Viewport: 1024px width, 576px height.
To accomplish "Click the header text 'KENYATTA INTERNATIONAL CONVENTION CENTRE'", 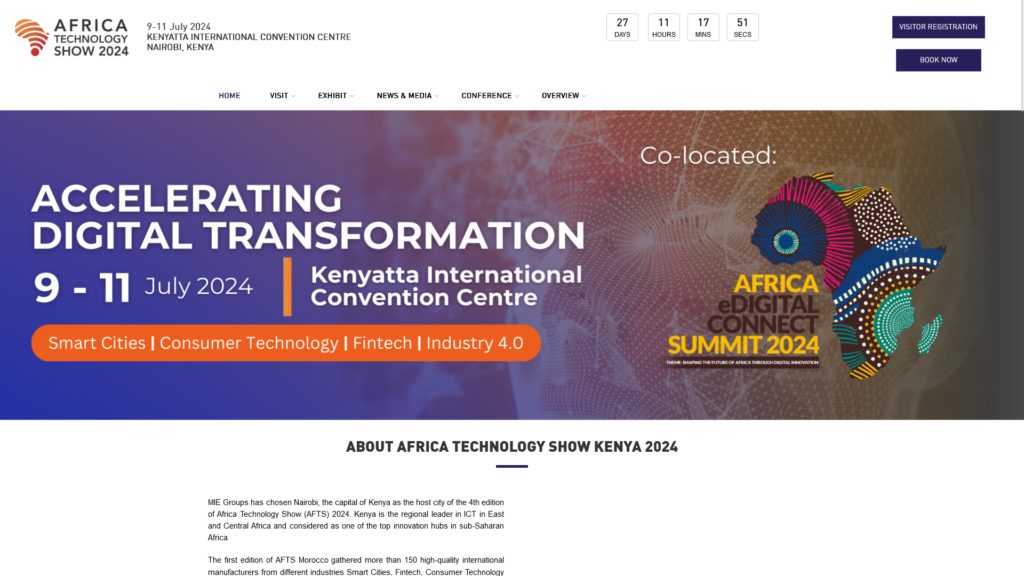I will pos(249,37).
